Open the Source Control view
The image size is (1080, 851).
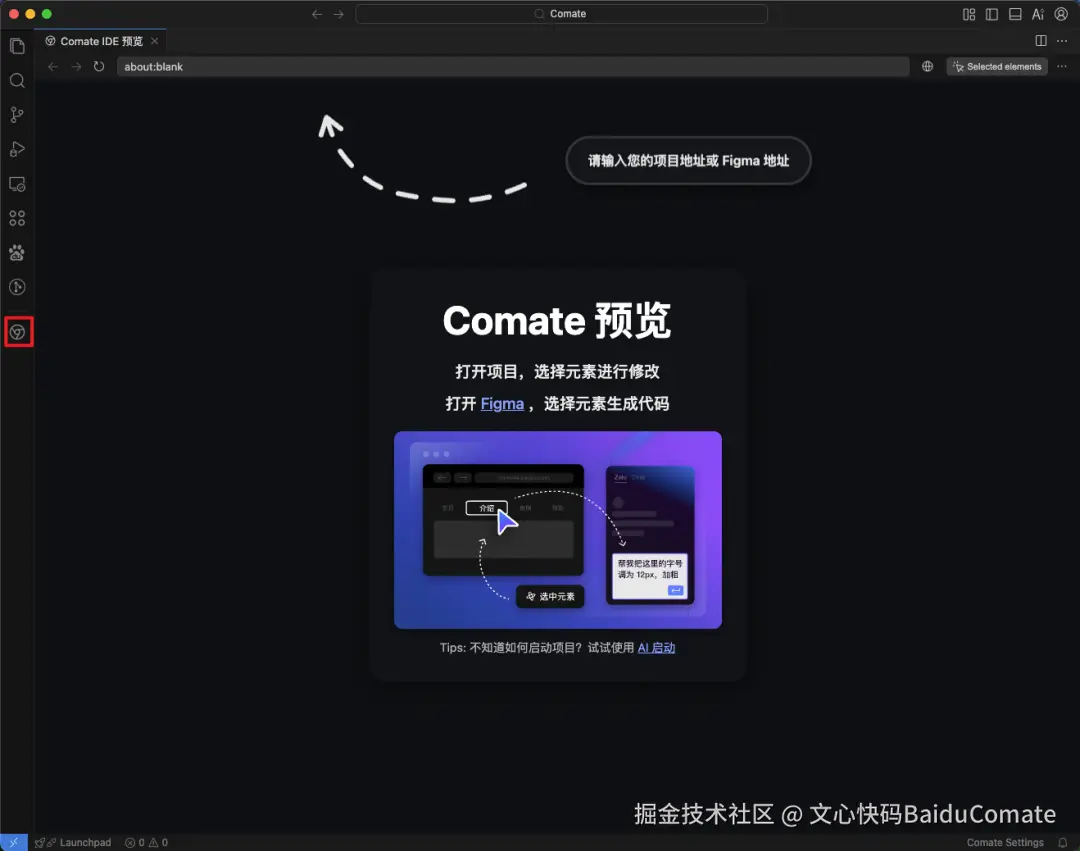click(17, 115)
